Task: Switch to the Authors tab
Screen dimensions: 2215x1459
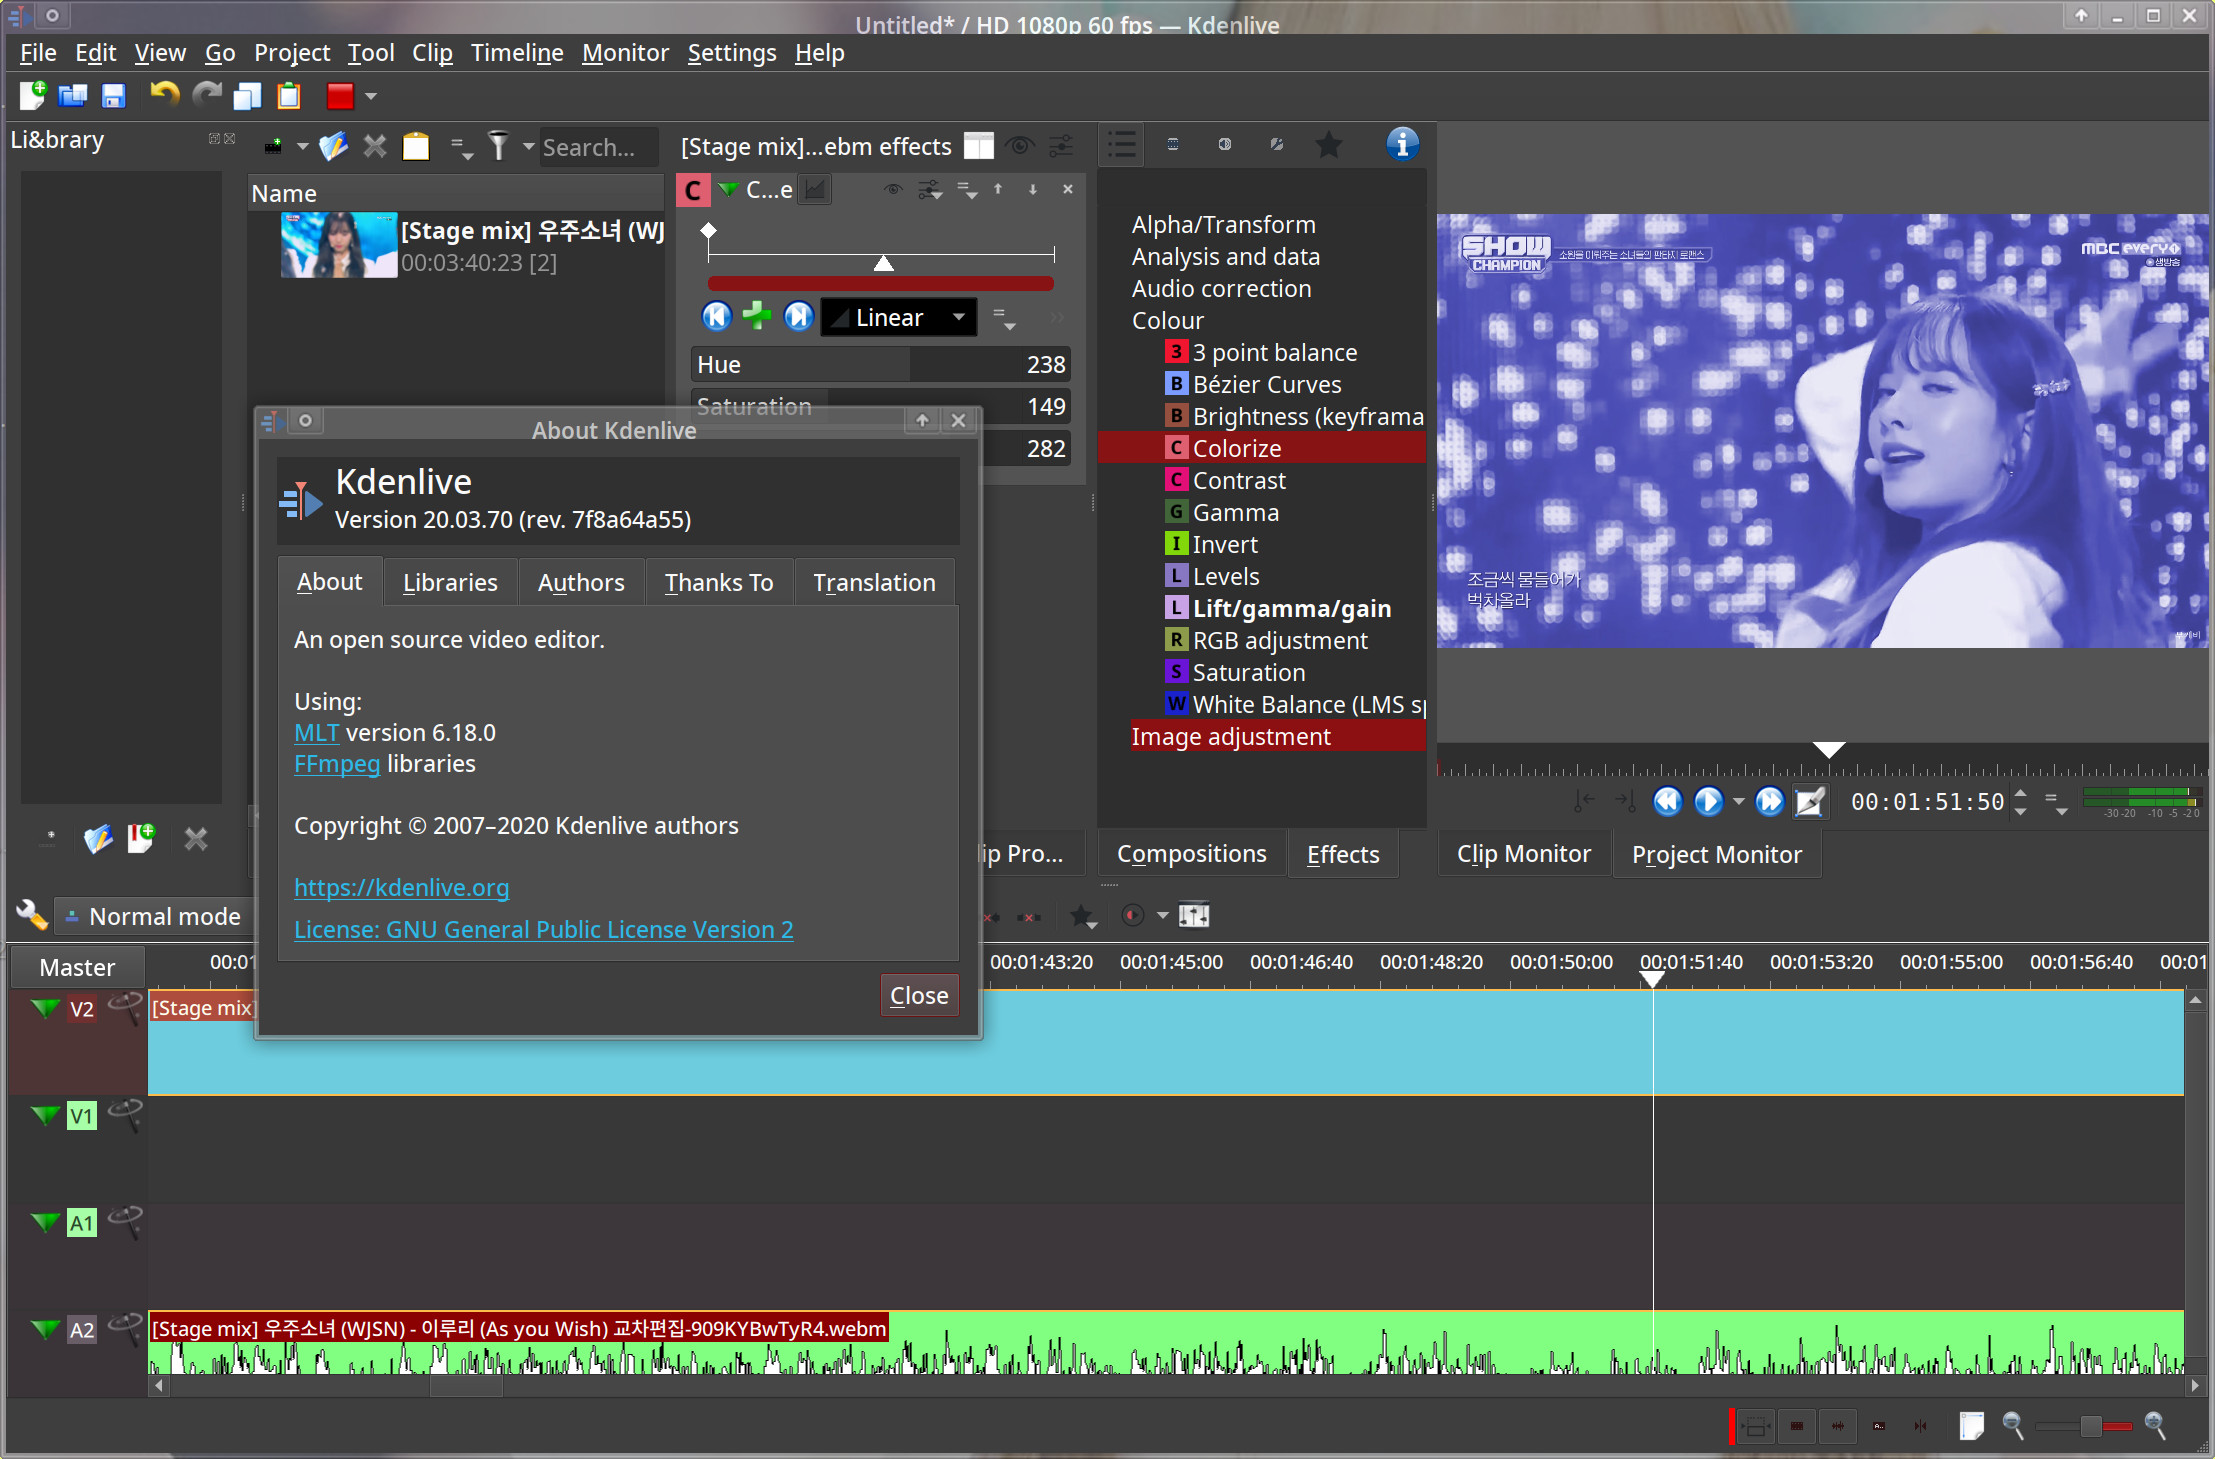Action: [x=581, y=582]
